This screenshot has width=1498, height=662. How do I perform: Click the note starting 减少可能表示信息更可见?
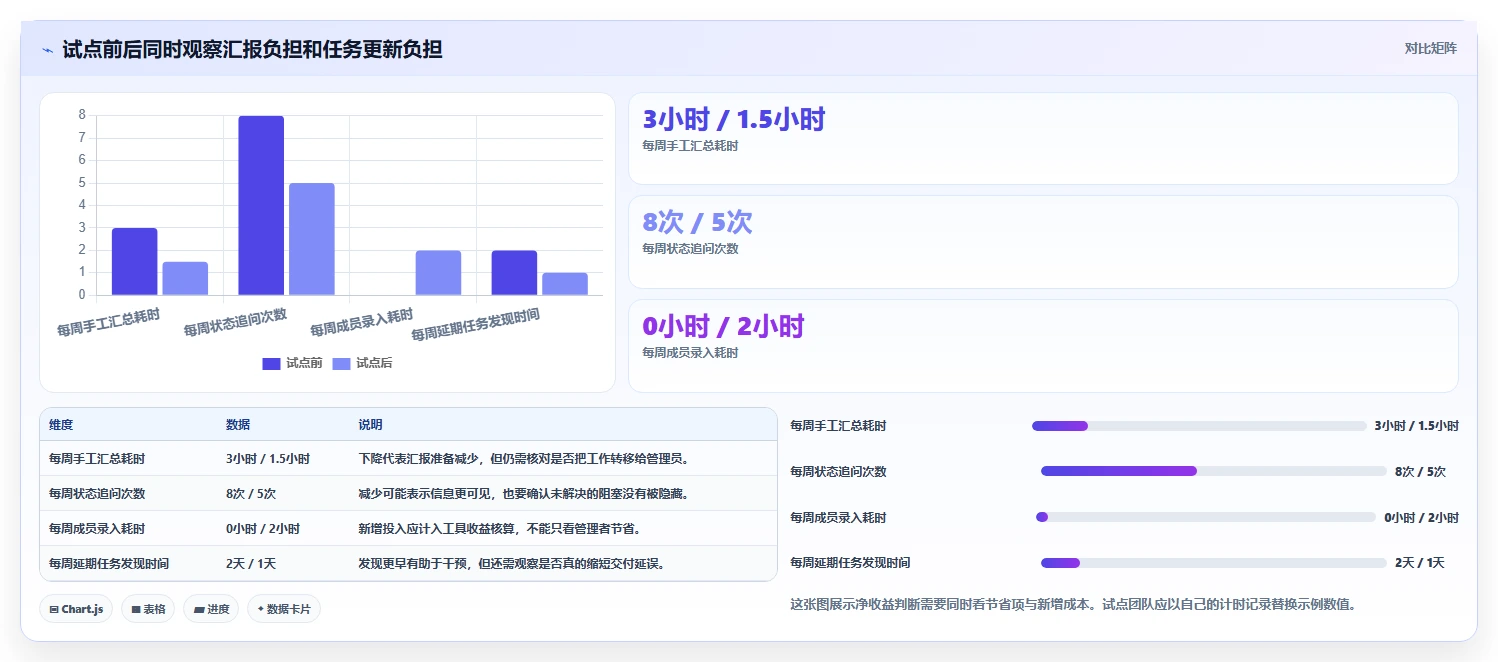click(x=523, y=494)
